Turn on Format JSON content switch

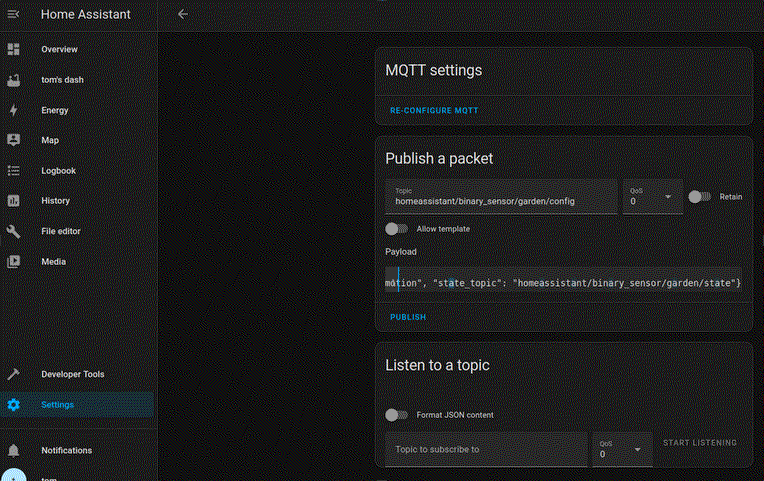tap(397, 415)
